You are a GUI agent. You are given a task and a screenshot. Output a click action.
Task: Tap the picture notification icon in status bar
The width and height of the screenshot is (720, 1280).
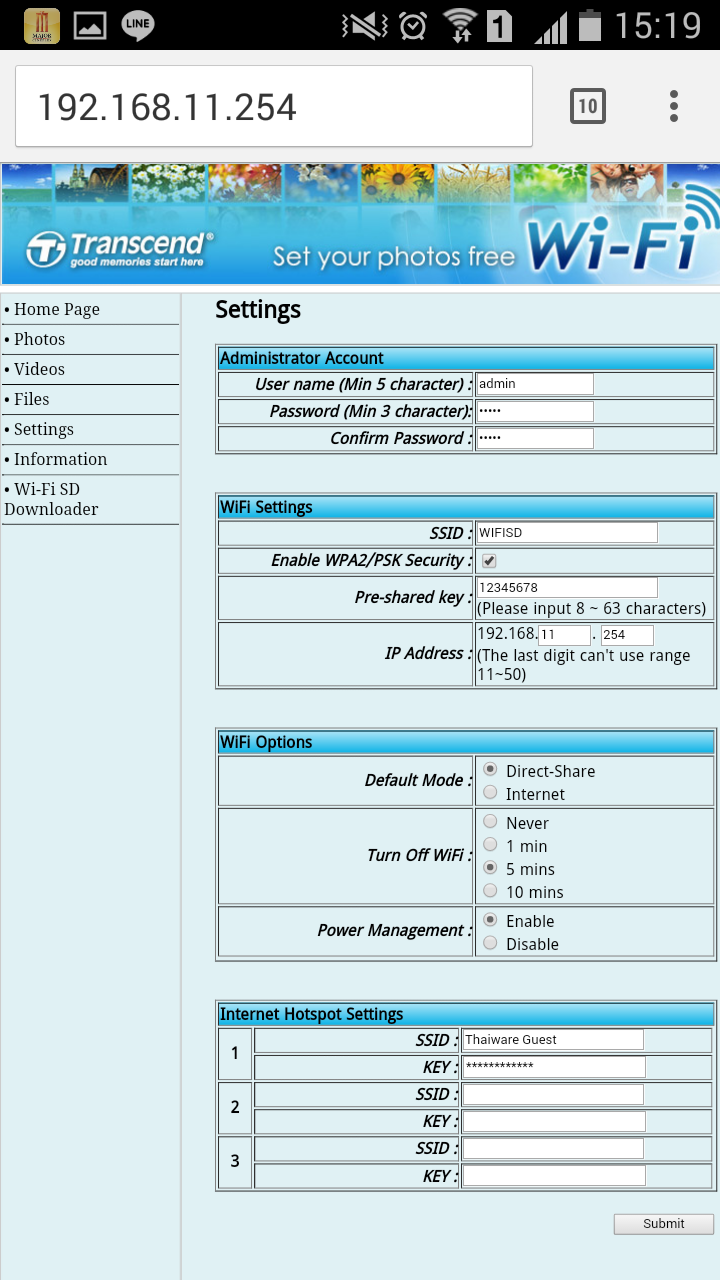tap(90, 25)
